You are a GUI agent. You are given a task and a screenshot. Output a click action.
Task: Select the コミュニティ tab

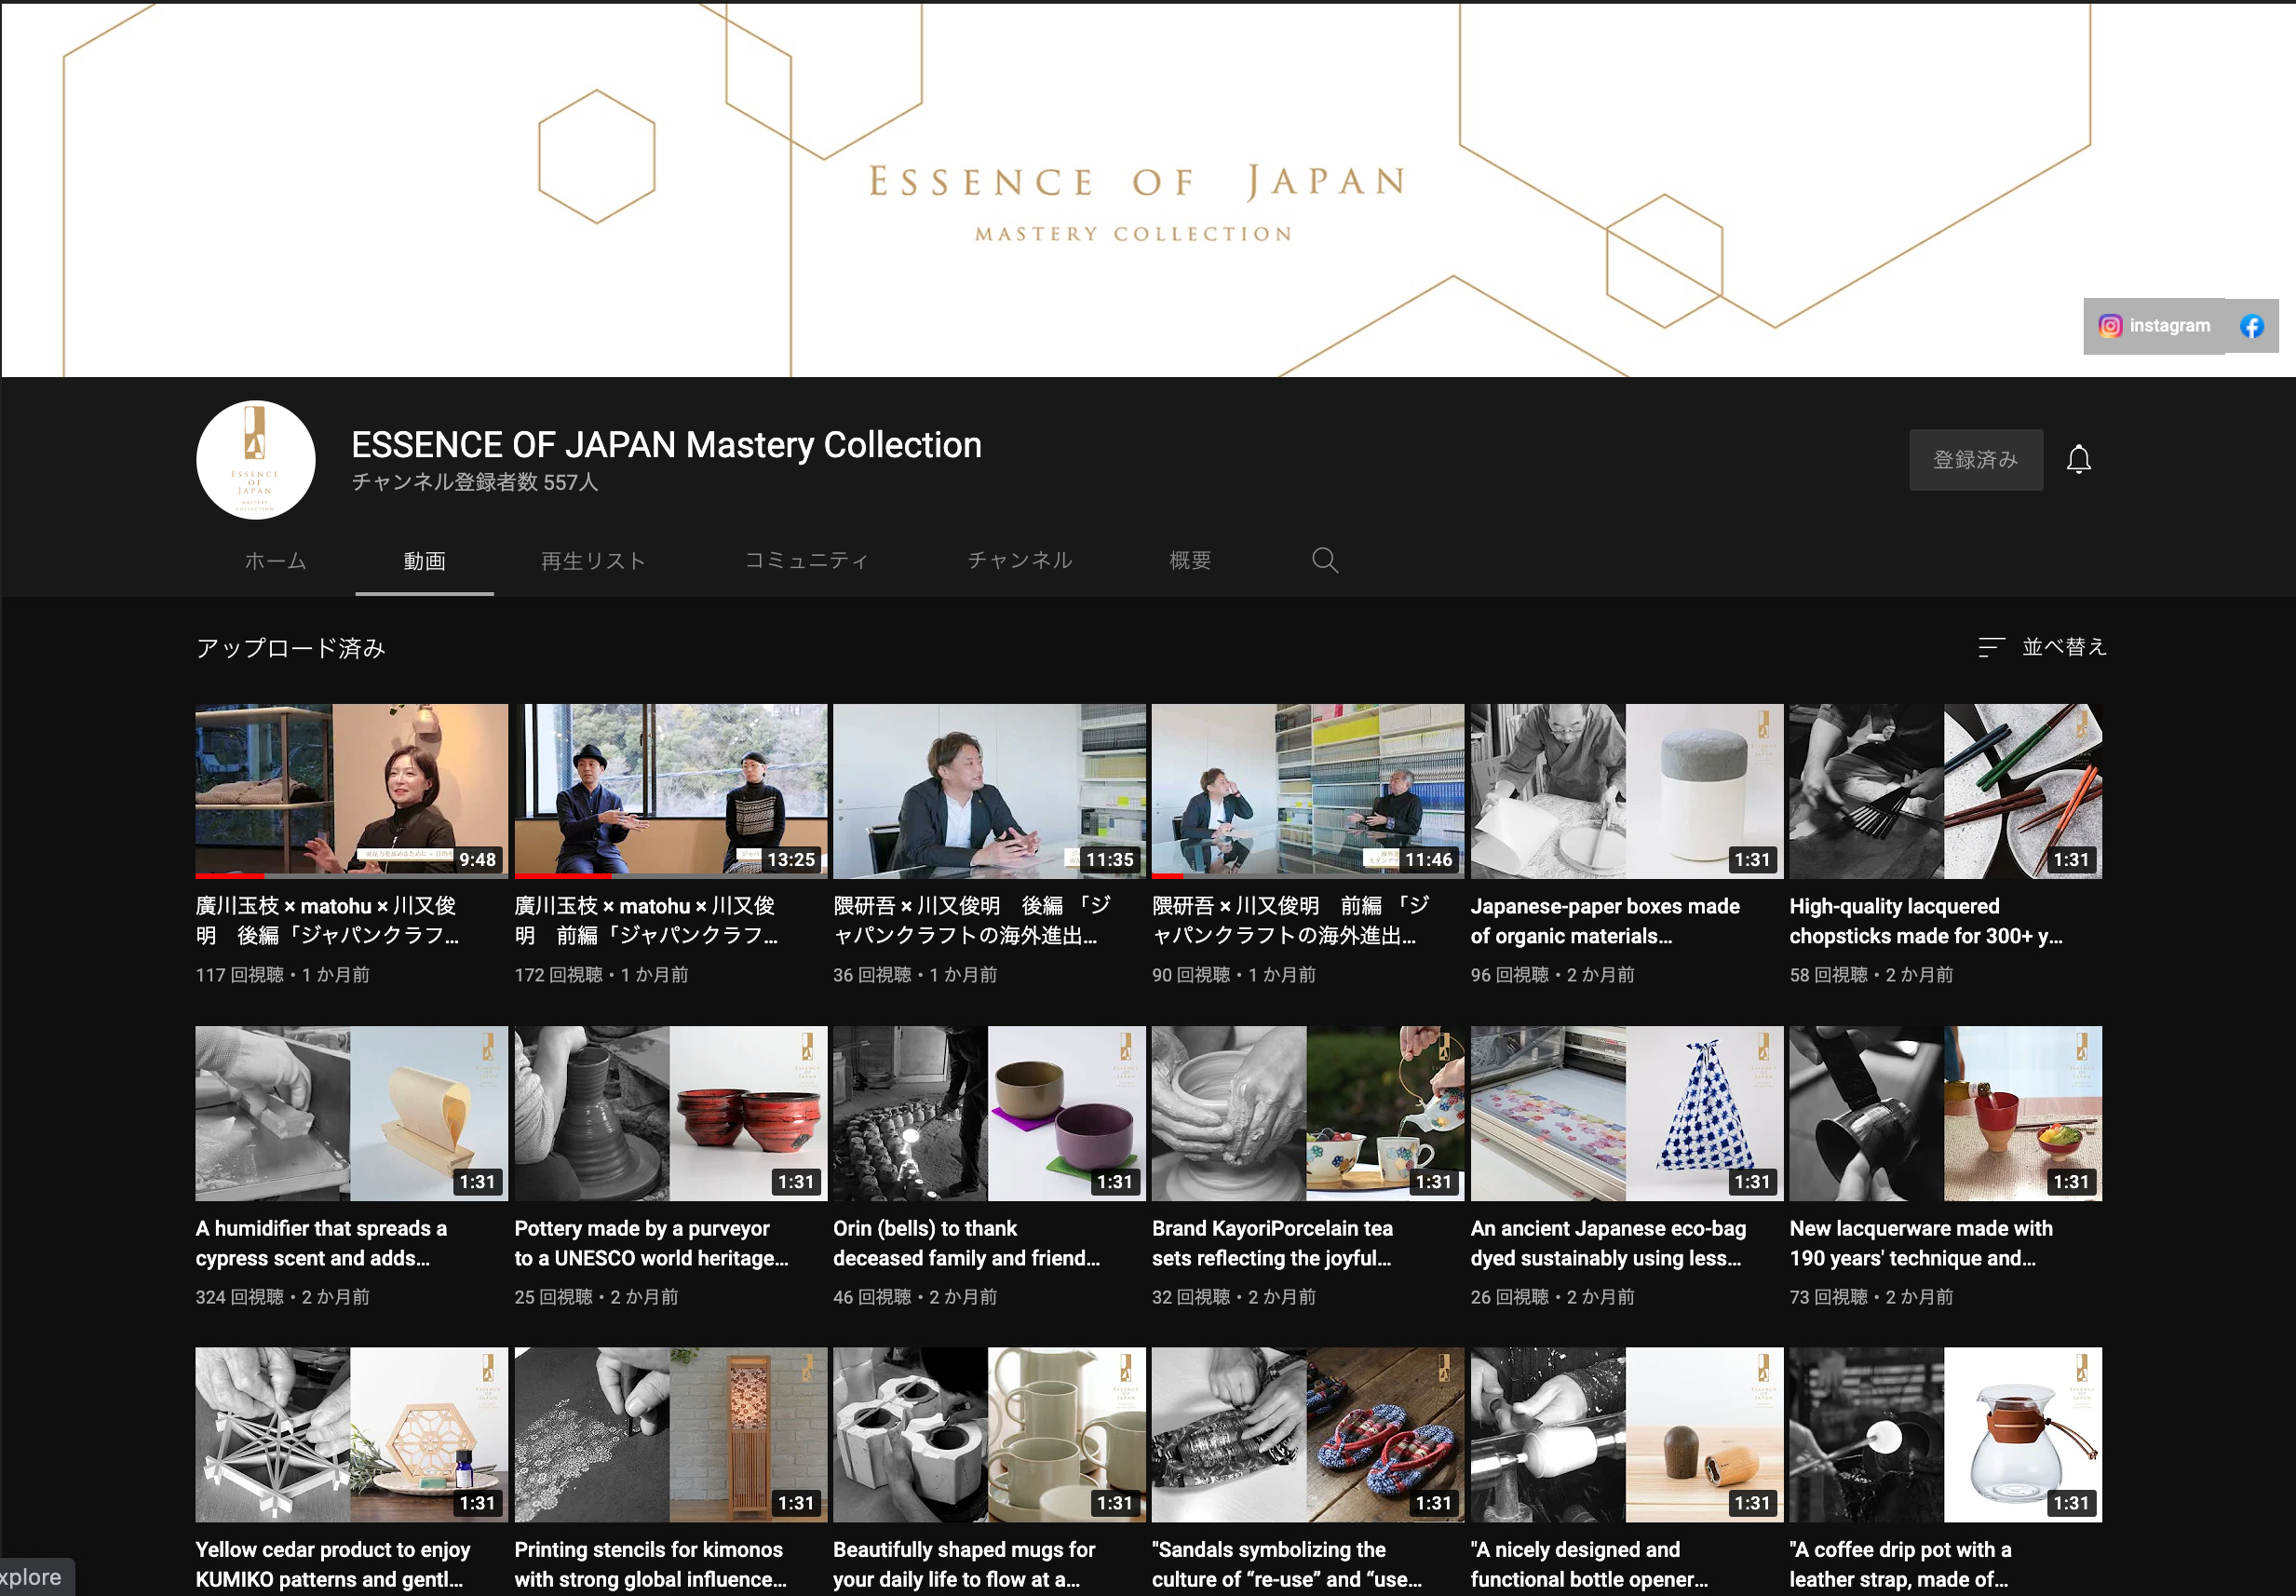coord(806,561)
